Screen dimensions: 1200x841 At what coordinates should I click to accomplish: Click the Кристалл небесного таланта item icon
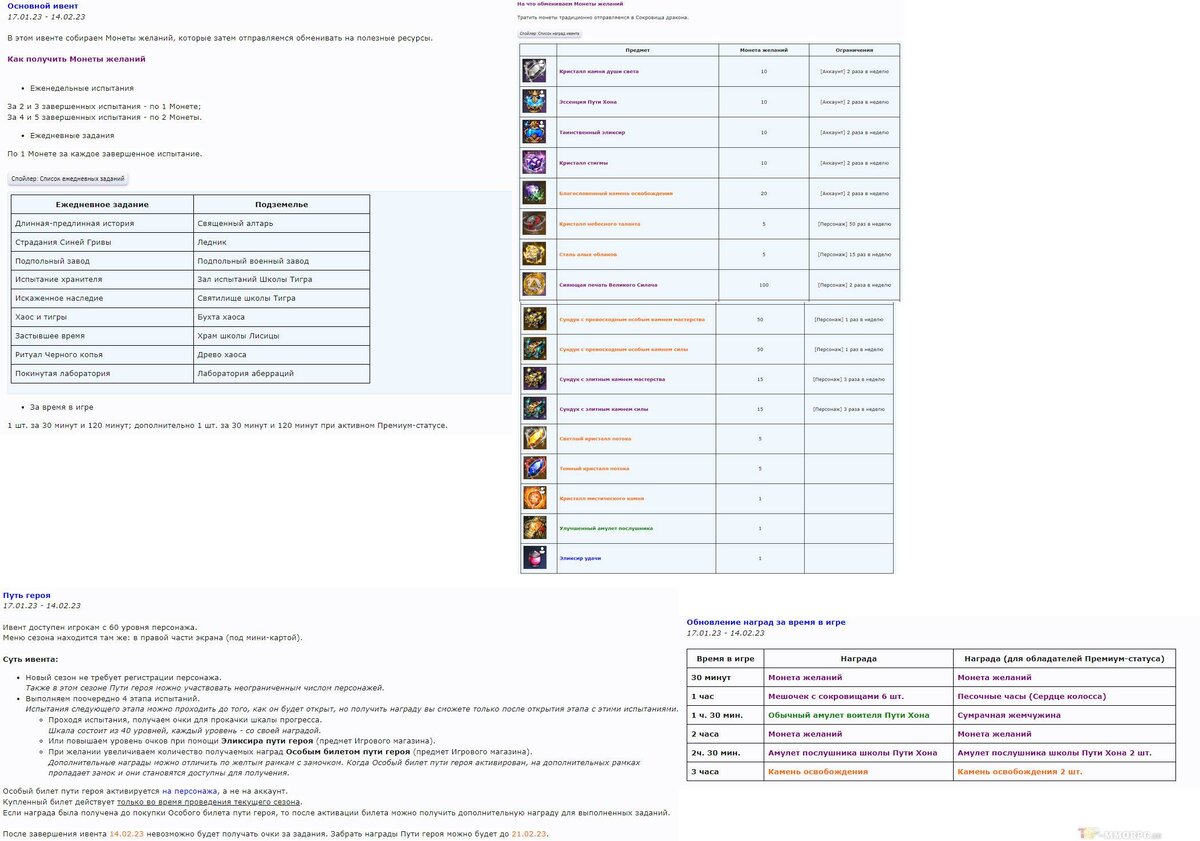534,224
